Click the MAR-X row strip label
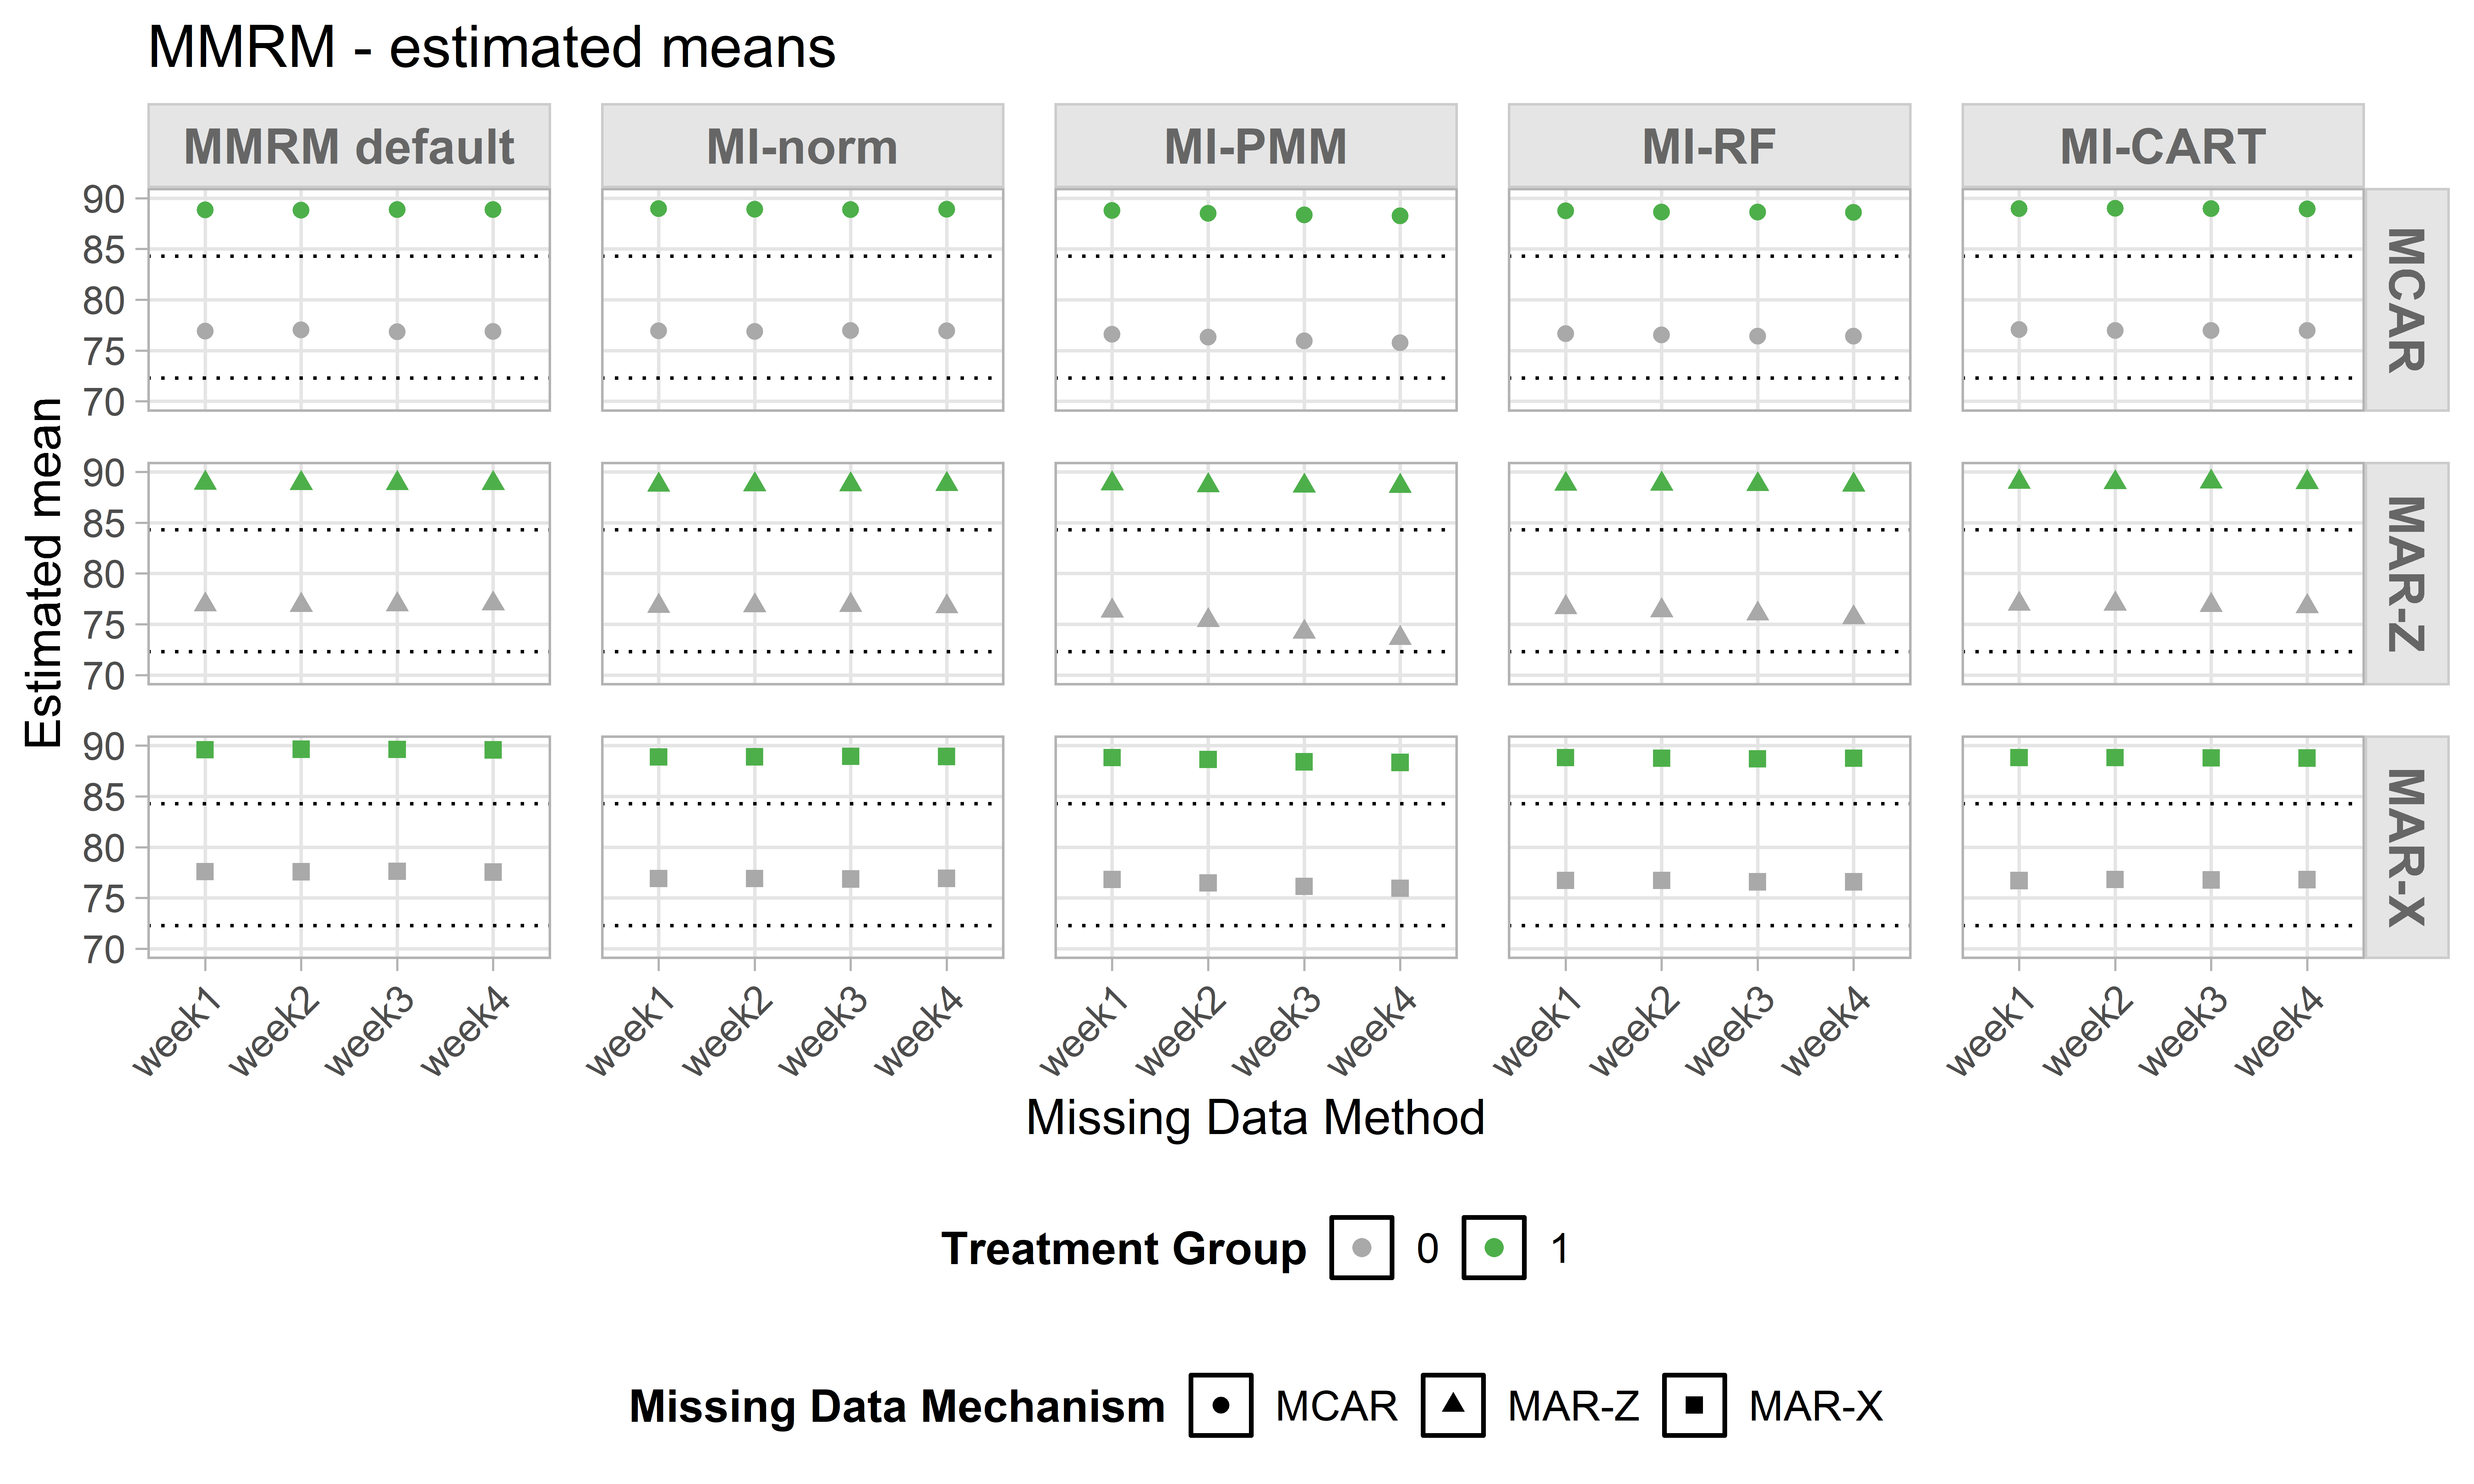 pyautogui.click(x=2406, y=847)
